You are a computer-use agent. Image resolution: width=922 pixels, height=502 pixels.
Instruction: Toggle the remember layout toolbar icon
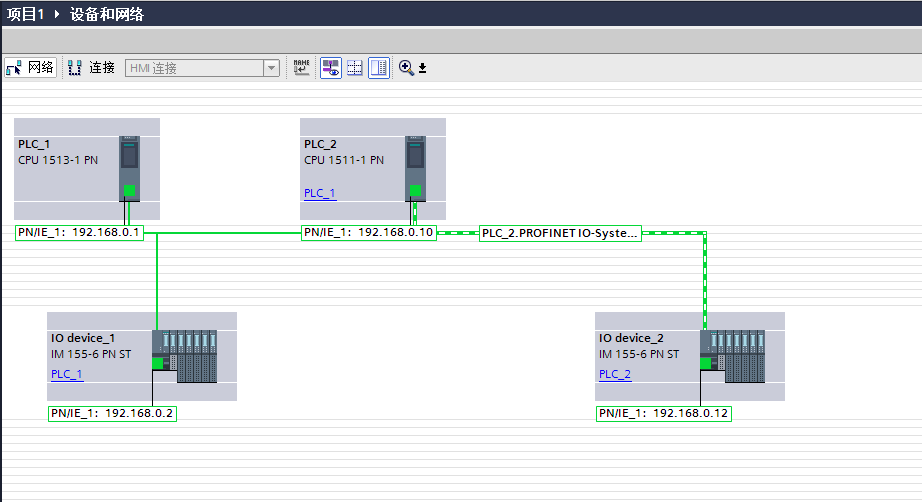[379, 68]
